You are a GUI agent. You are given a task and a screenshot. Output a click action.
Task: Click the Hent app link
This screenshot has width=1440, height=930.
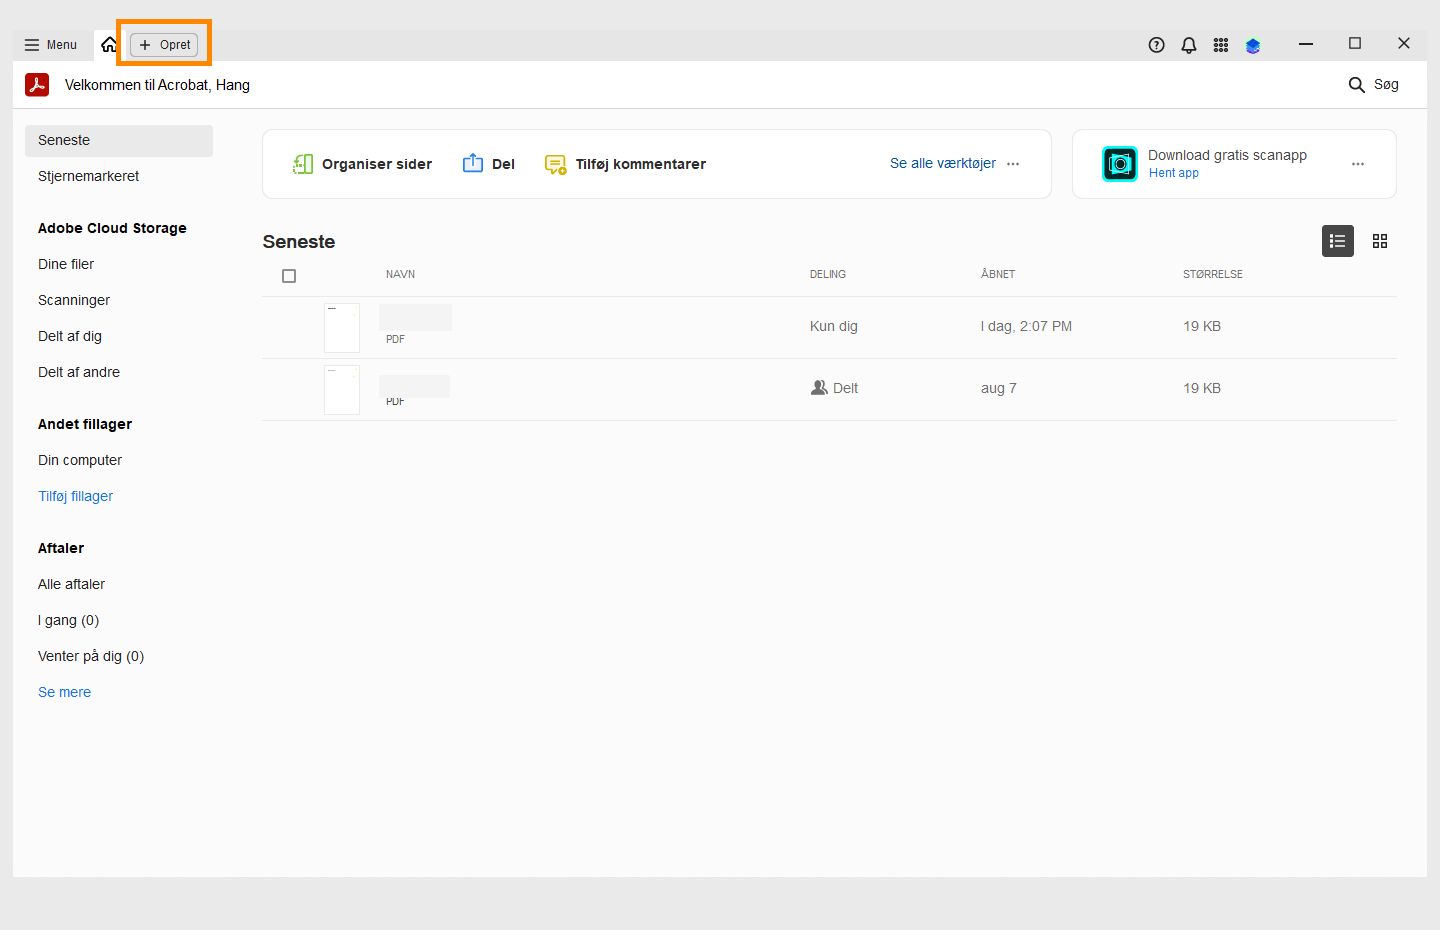click(1174, 173)
